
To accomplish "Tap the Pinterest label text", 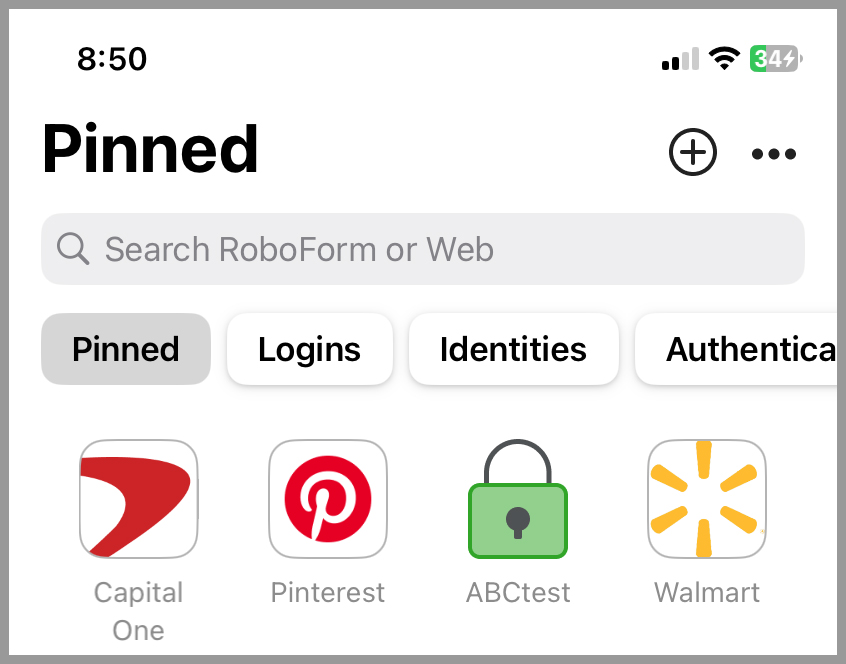I will pos(328,593).
